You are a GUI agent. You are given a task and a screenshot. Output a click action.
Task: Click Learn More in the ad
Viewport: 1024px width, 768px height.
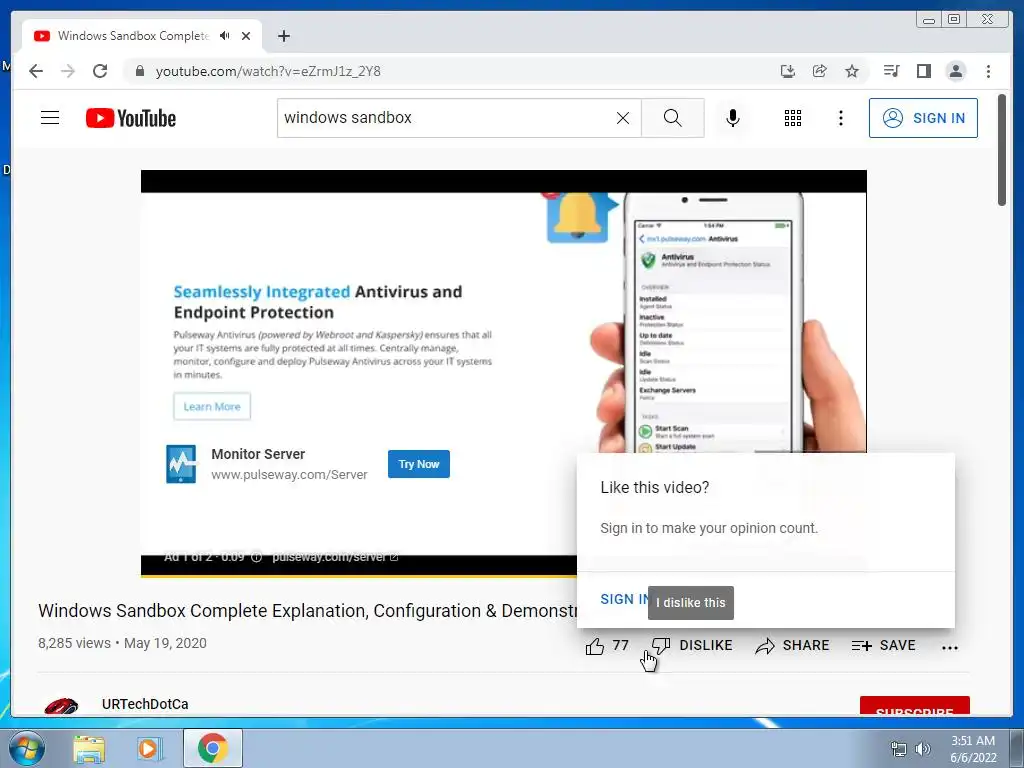point(212,406)
